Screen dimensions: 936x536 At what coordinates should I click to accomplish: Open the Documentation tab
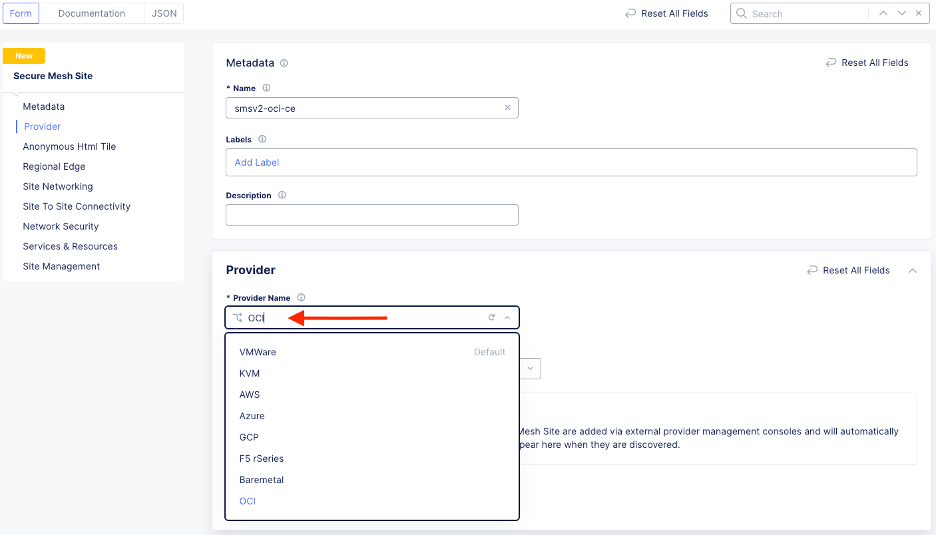pyautogui.click(x=92, y=13)
